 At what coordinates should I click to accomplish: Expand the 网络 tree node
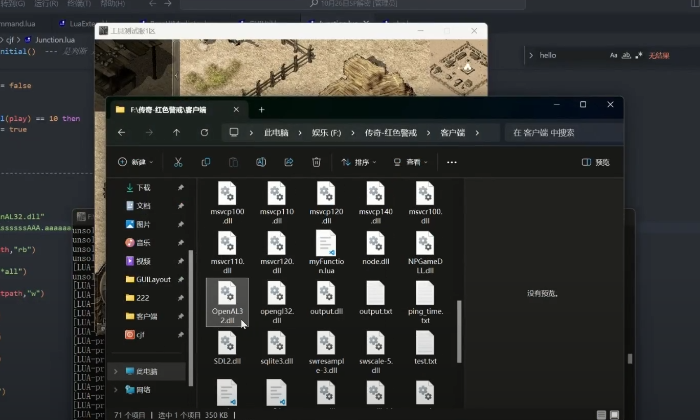tap(117, 389)
